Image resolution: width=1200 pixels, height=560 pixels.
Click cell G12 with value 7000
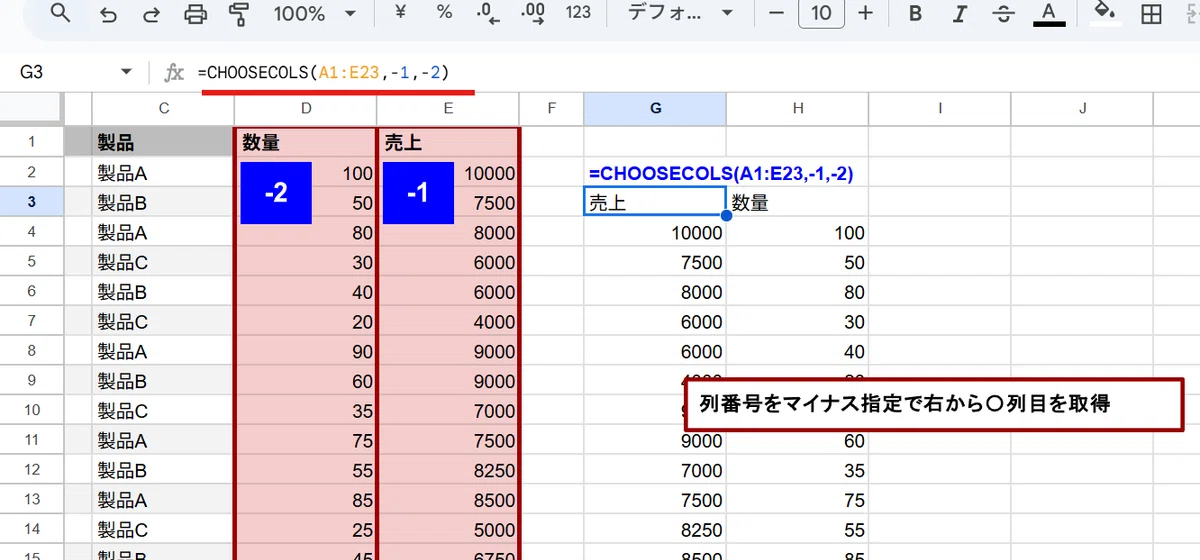point(655,471)
